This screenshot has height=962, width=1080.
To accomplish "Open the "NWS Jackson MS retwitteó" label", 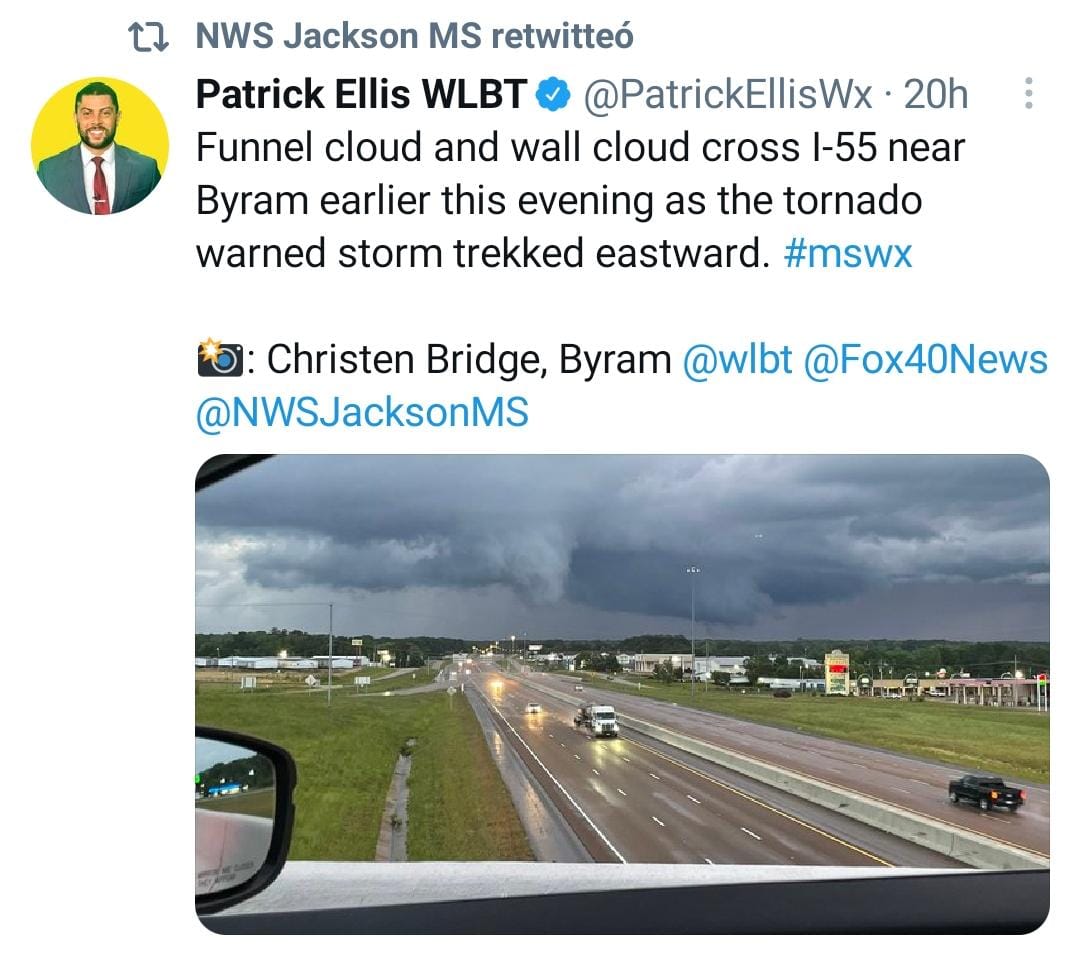I will (414, 37).
